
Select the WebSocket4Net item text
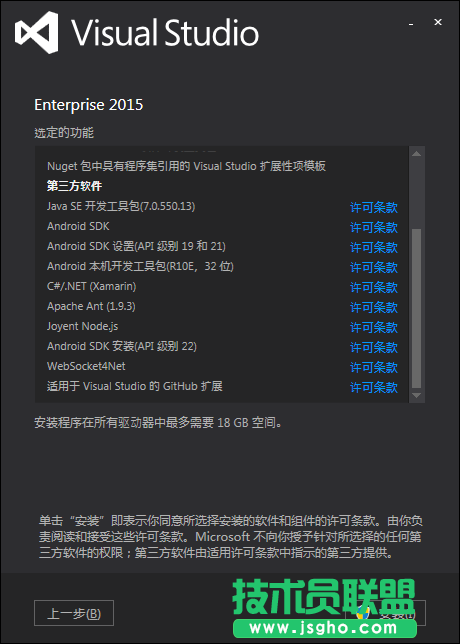86,366
